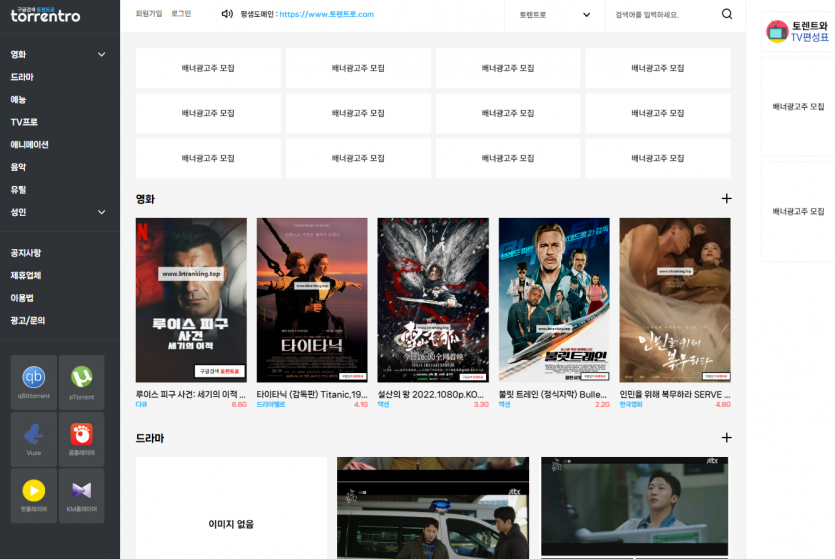835x559 pixels.
Task: Click the 로그인 link
Action: click(181, 14)
